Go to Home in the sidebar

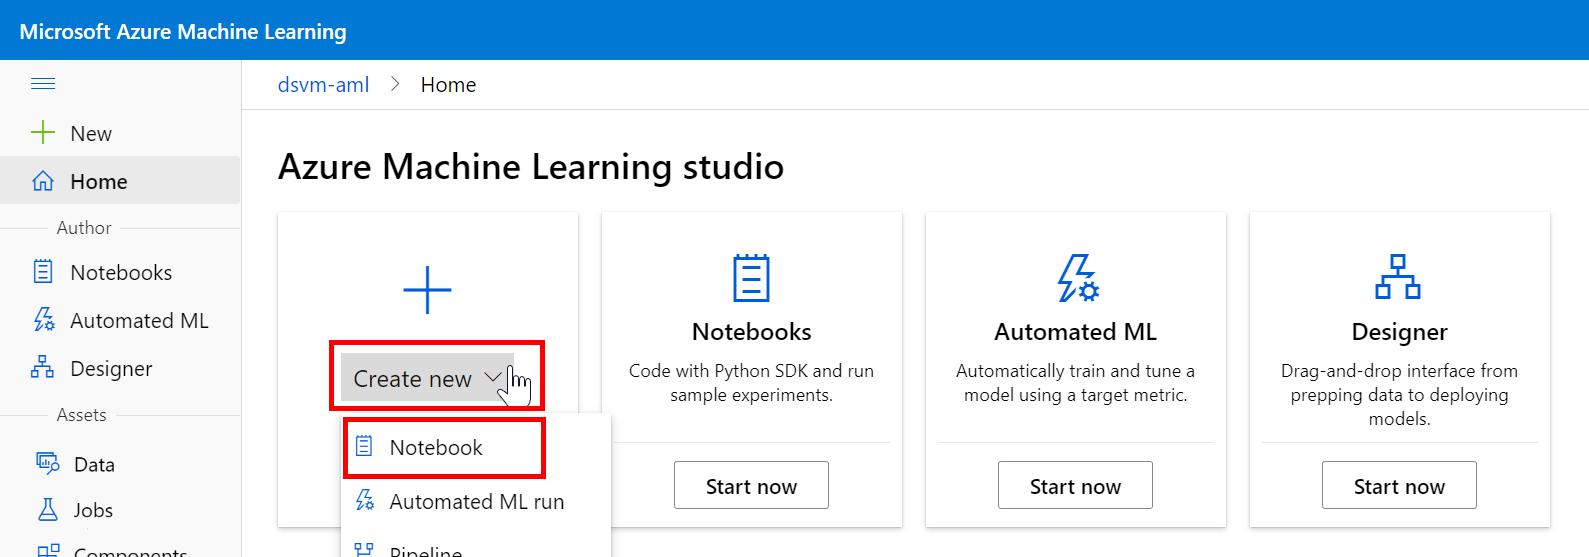coord(120,181)
